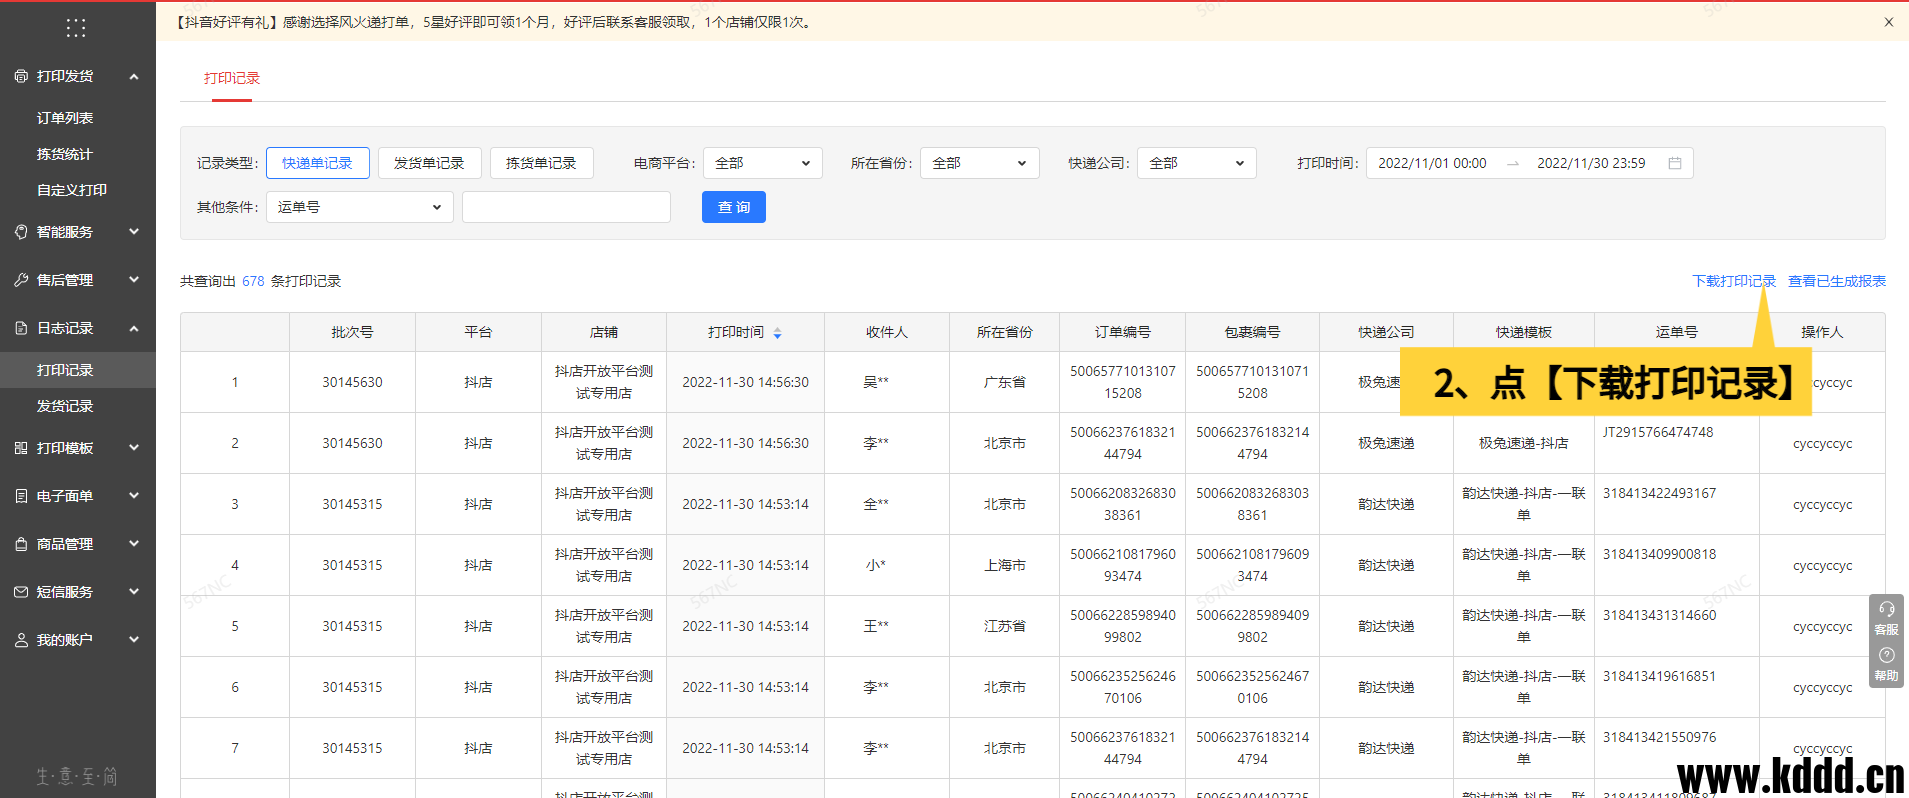The height and width of the screenshot is (798, 1909).
Task: Click the 智能服务 sidebar icon
Action: click(21, 232)
